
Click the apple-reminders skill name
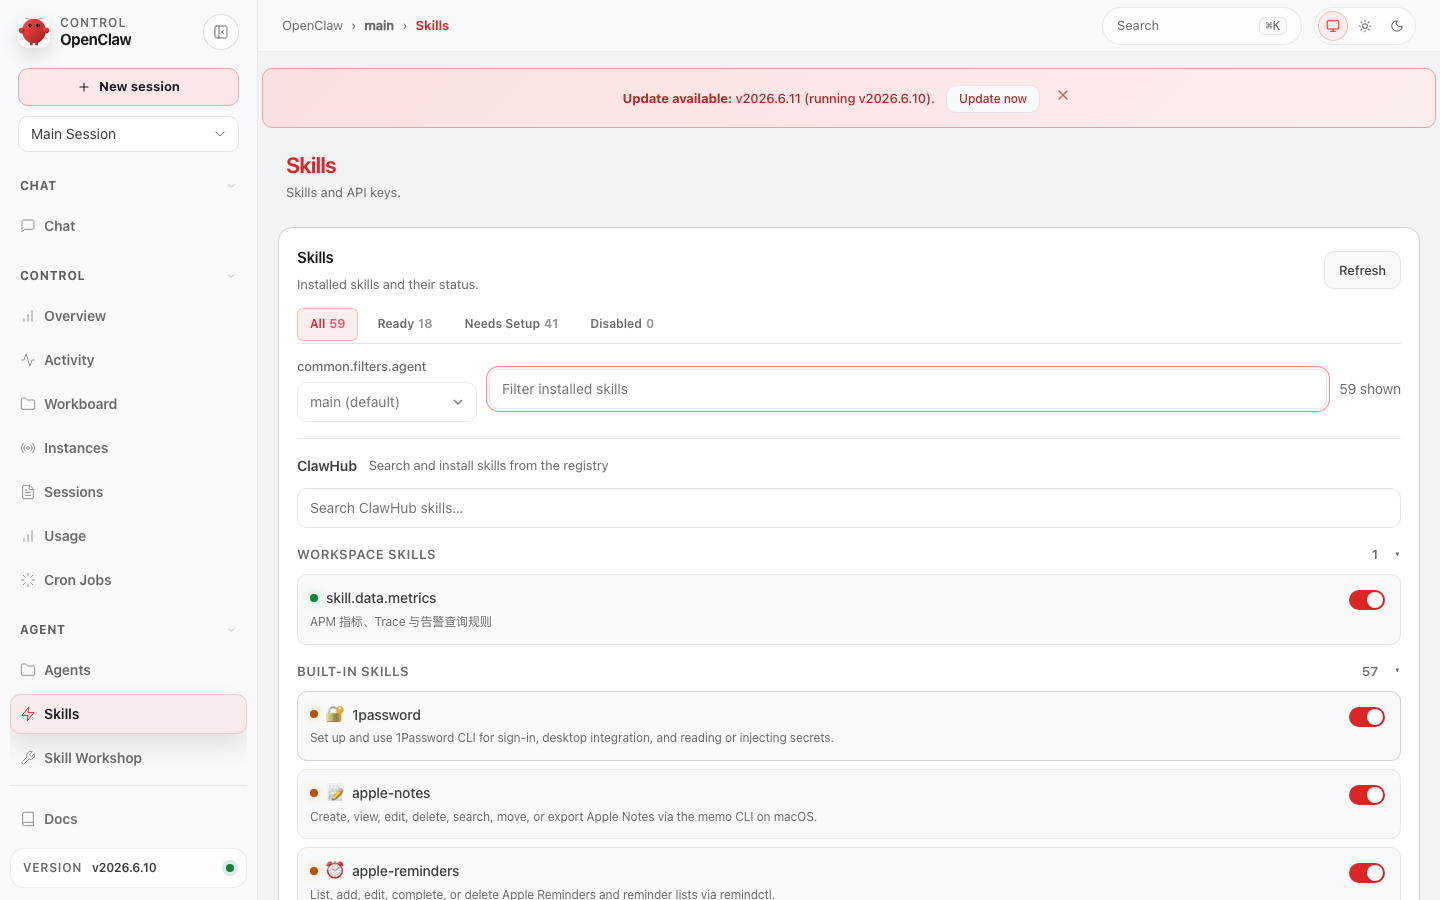click(406, 871)
